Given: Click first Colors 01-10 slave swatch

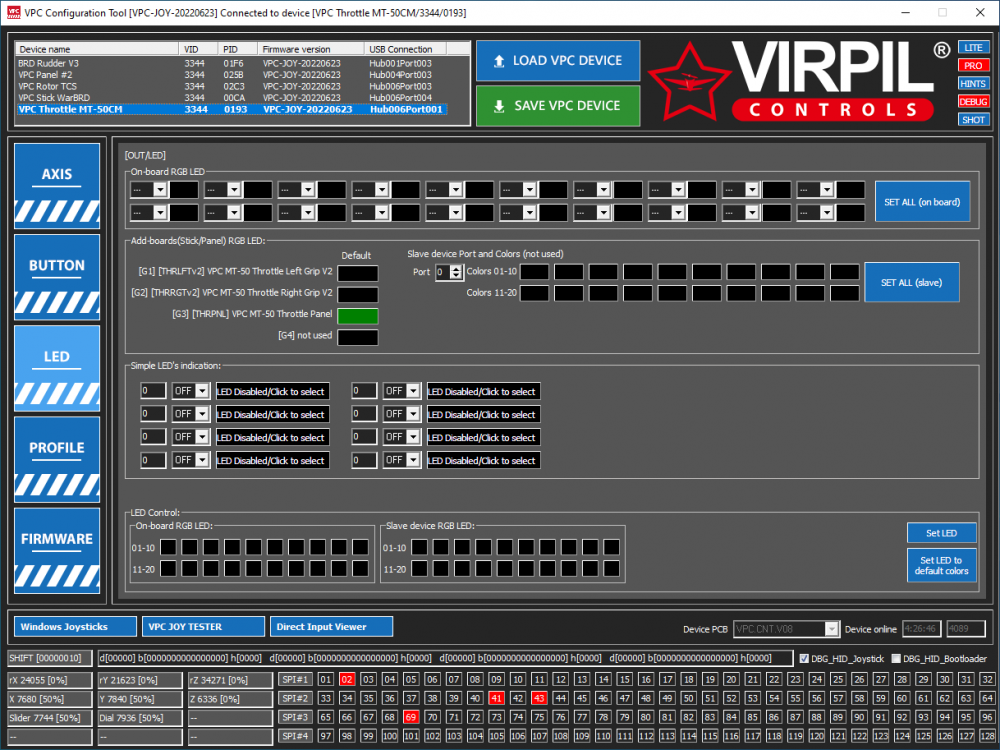Looking at the screenshot, I should [534, 272].
